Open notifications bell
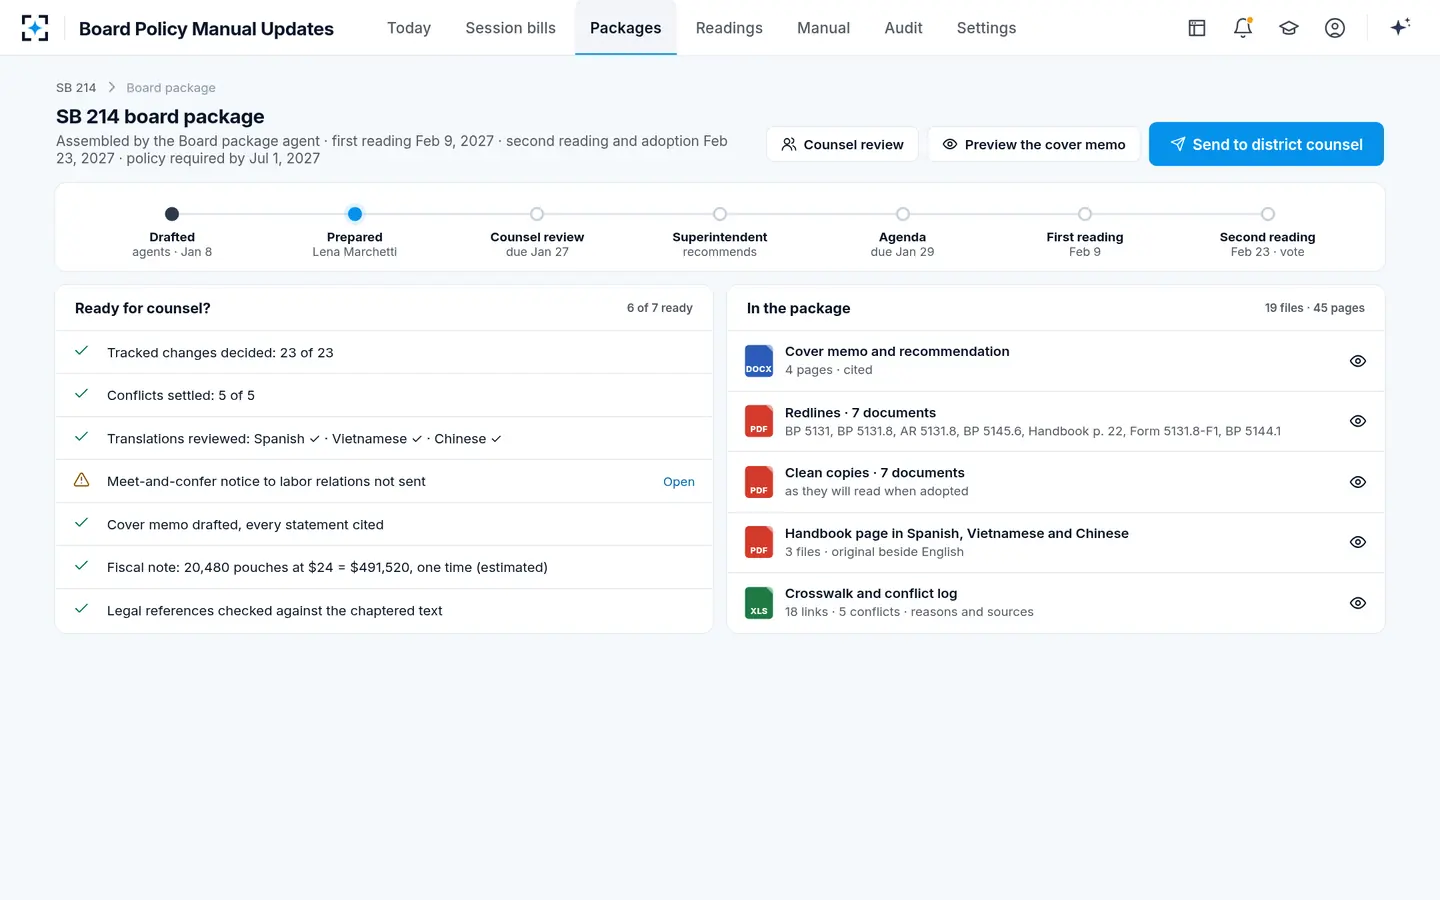 (1243, 28)
